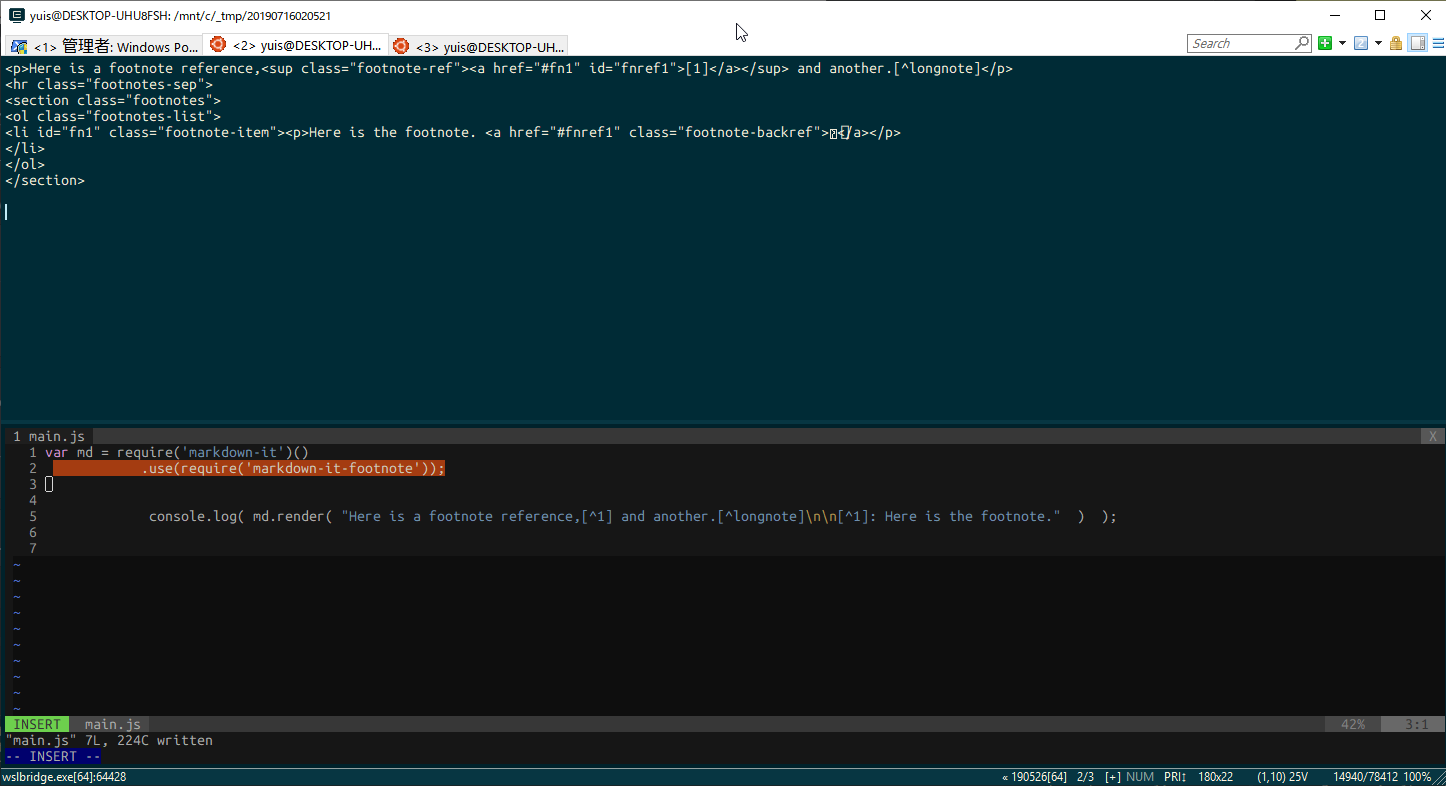Screen dimensions: 1446x786
Task: Click the magnifier icon in the search box
Action: [1302, 43]
